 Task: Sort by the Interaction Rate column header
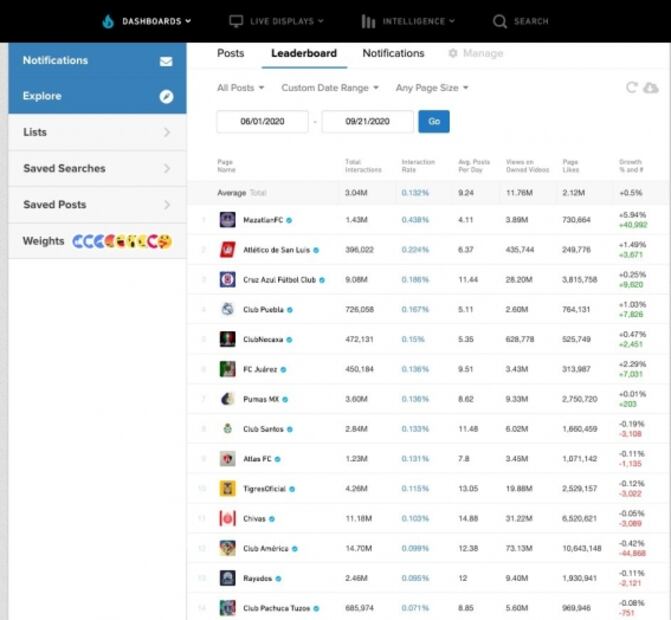click(418, 166)
